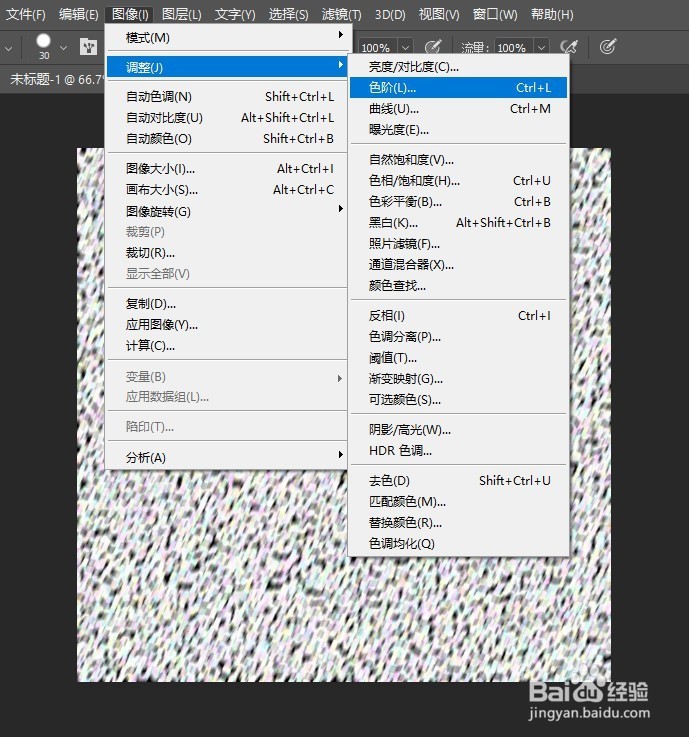Select 自然饱和度(V)...
689x737 pixels.
pos(458,160)
